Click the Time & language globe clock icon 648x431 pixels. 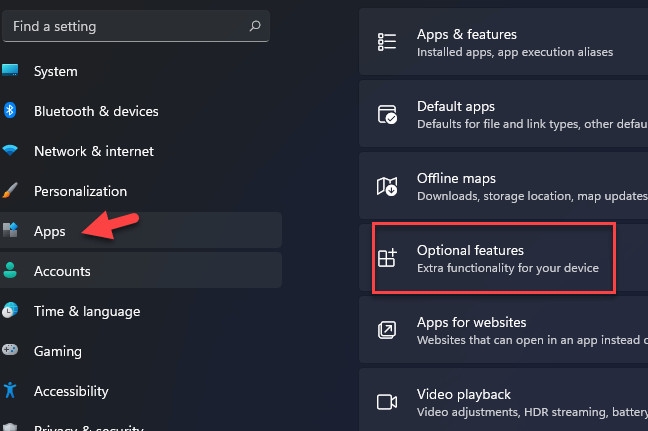[x=10, y=310]
